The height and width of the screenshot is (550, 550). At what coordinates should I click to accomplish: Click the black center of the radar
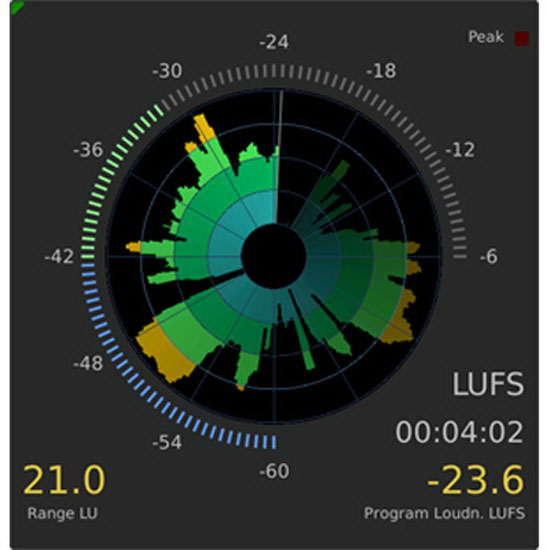click(x=274, y=256)
